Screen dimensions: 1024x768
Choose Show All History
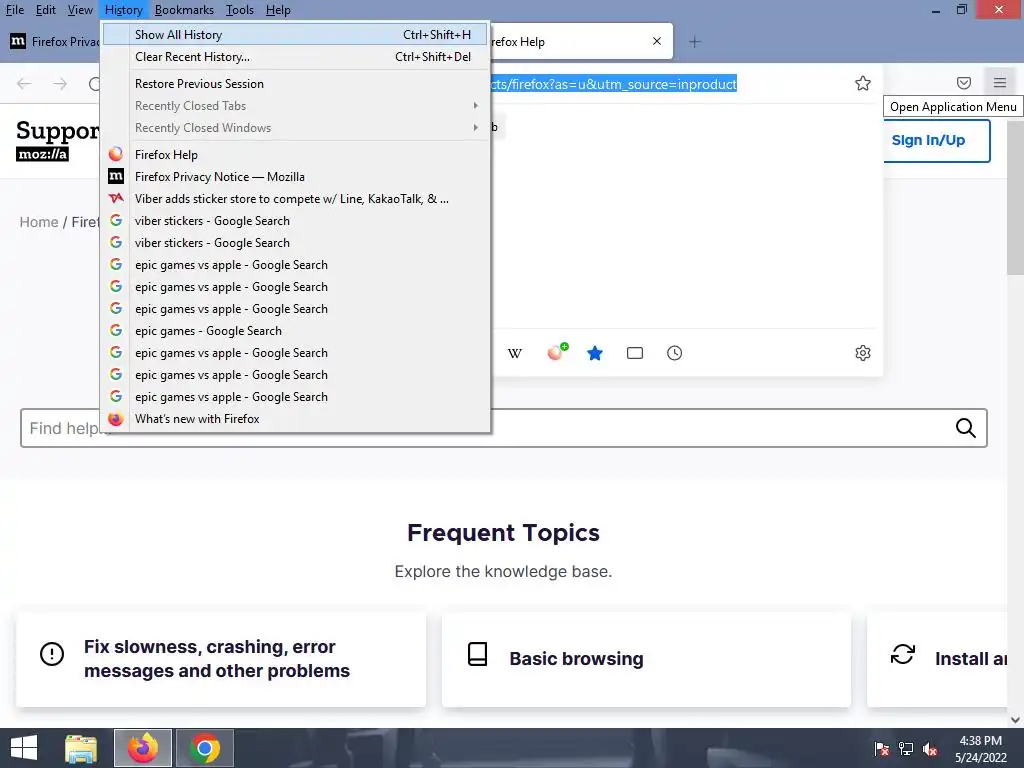tap(295, 35)
